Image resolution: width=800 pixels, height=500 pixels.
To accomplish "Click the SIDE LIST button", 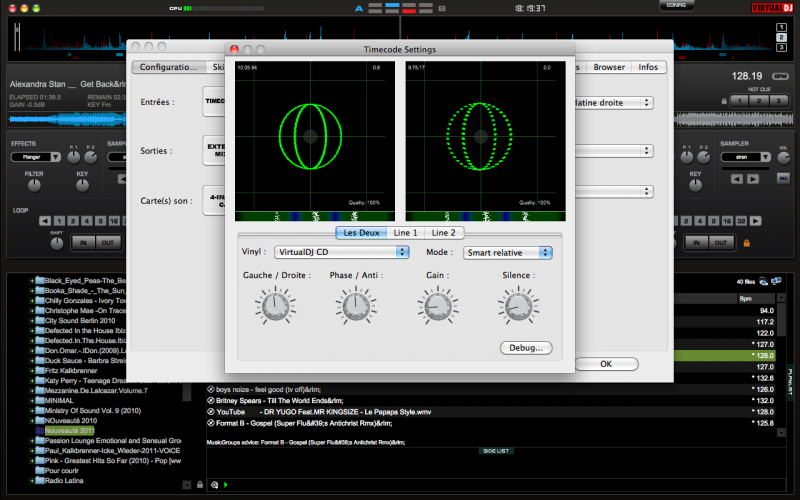I will tap(496, 451).
